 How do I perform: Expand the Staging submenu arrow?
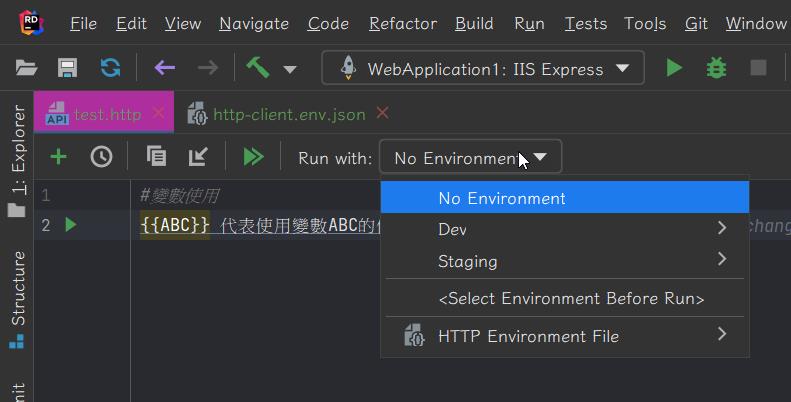[x=722, y=259]
